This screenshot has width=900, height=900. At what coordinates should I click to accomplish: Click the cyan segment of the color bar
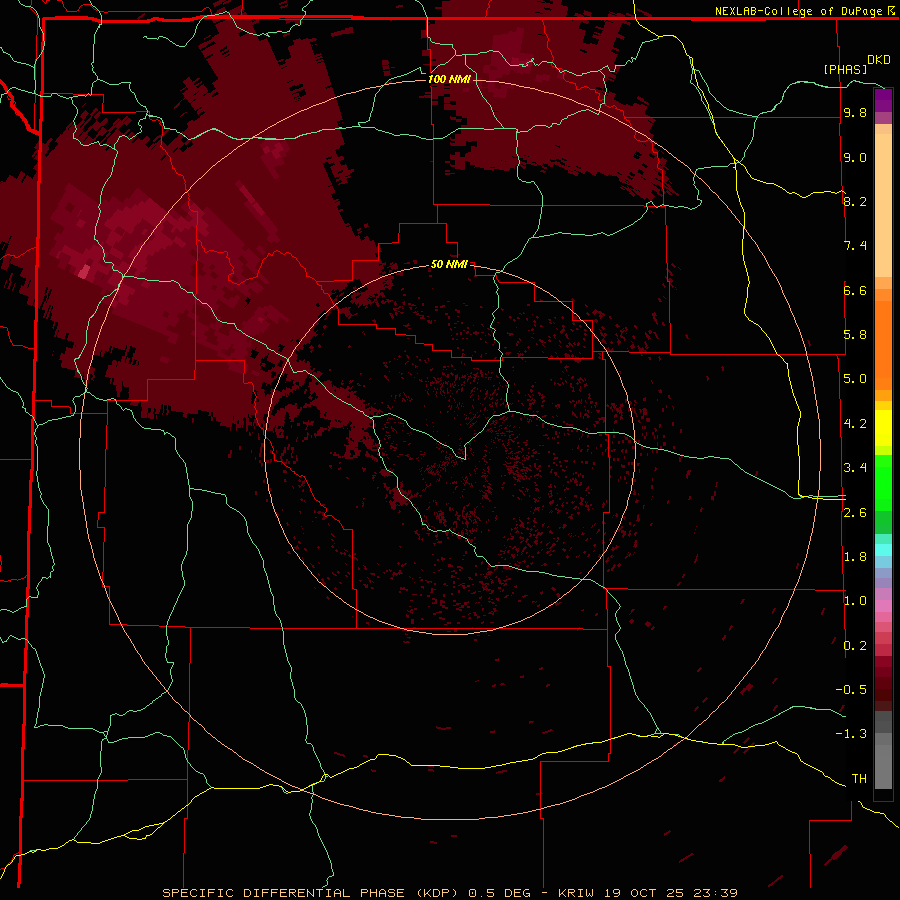[883, 550]
